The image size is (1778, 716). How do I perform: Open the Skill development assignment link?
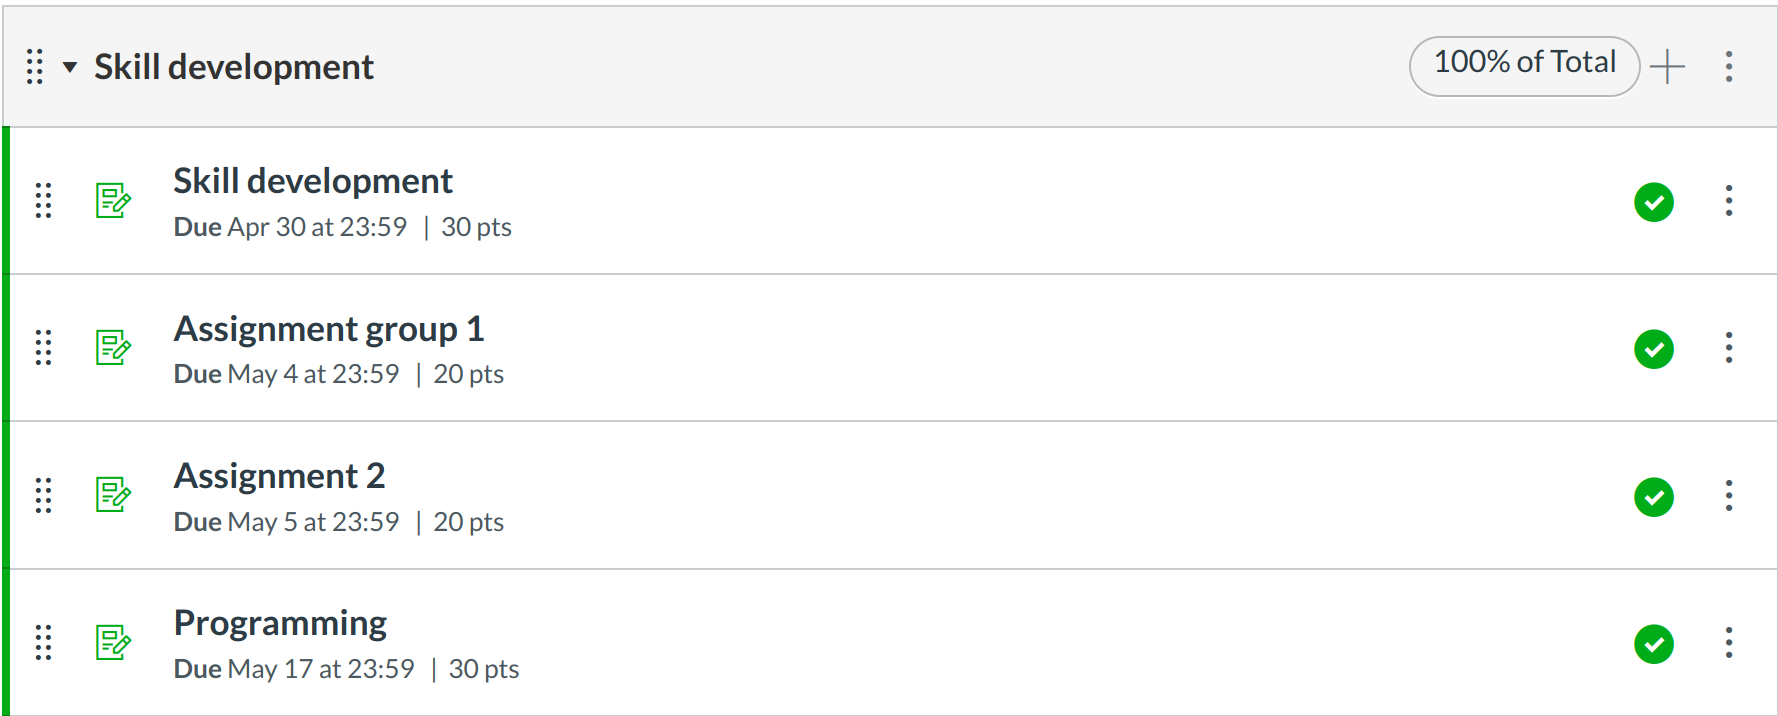click(x=313, y=181)
